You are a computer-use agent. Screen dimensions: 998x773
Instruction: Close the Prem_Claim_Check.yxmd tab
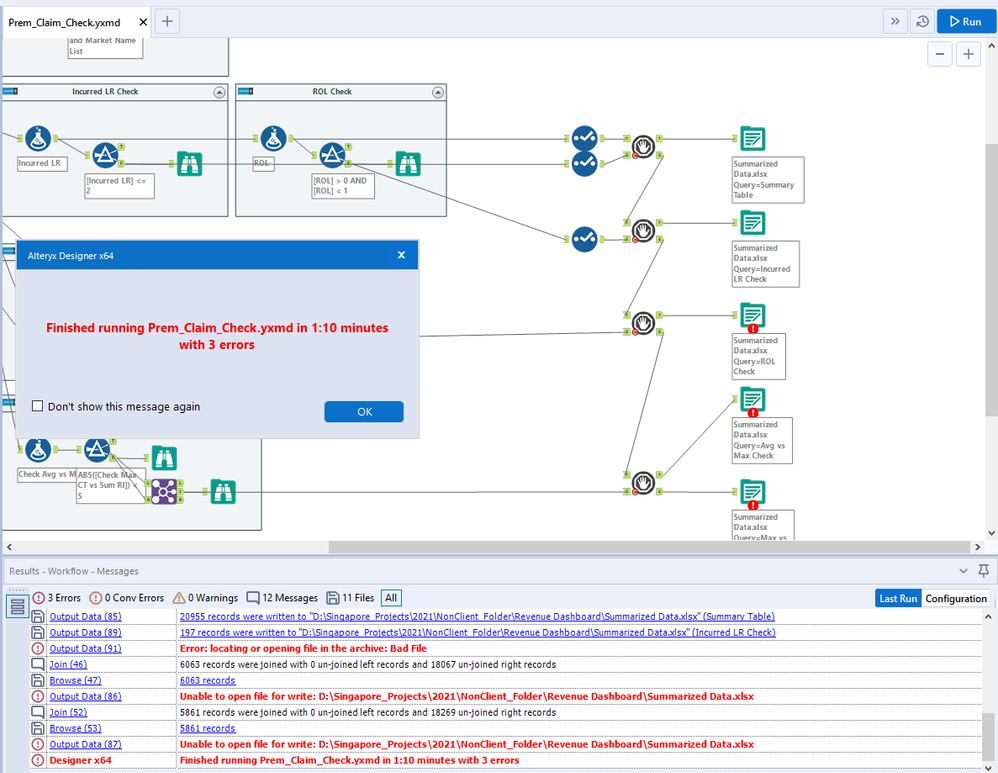(x=143, y=22)
